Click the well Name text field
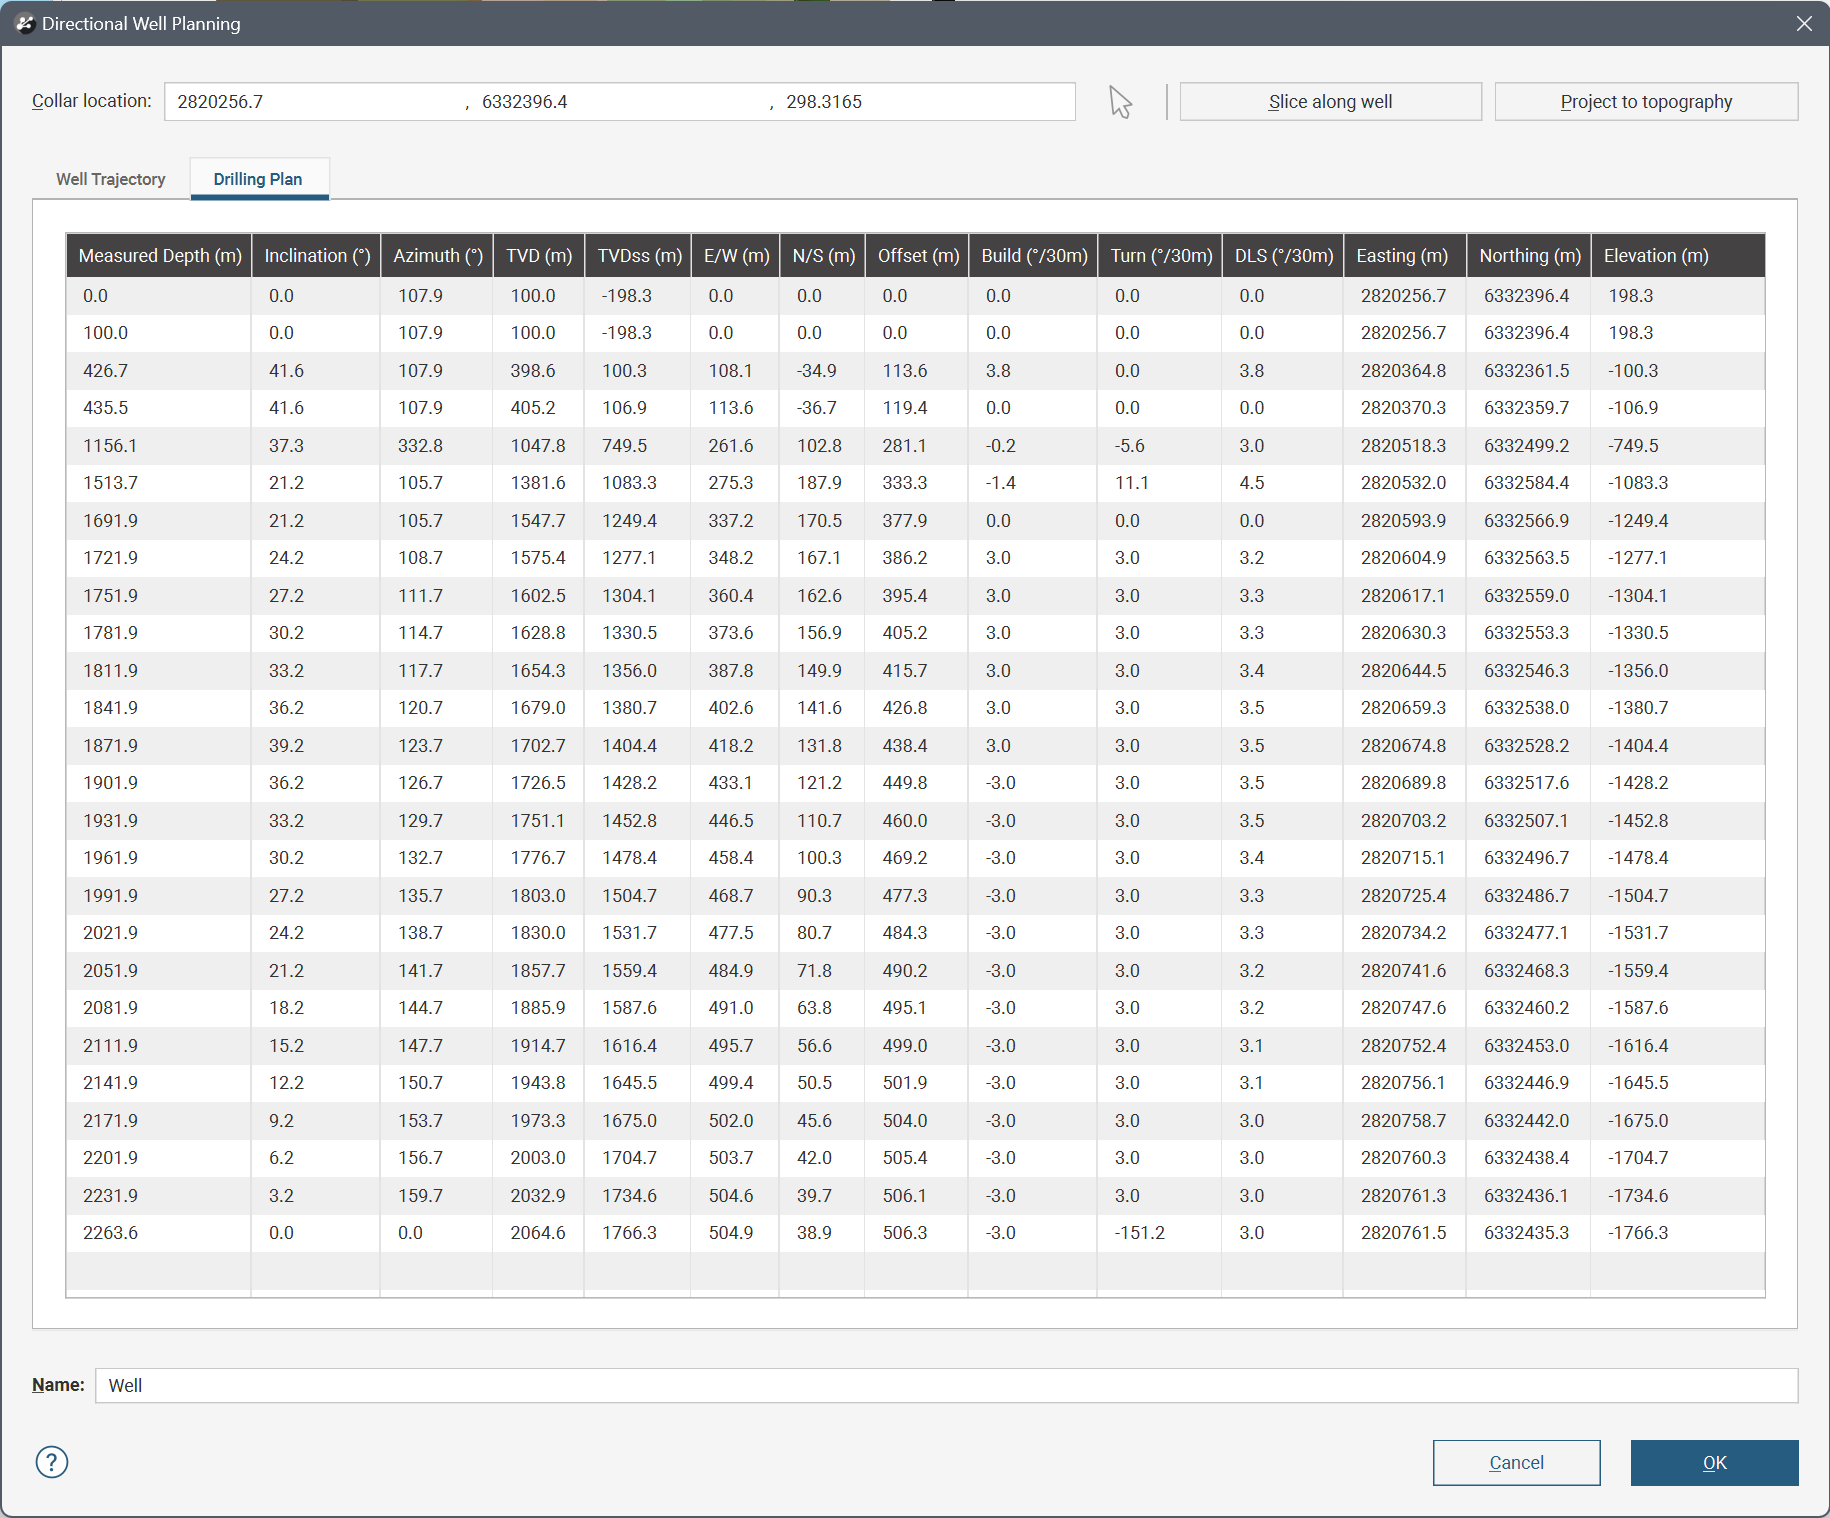The width and height of the screenshot is (1830, 1518). tap(945, 1385)
